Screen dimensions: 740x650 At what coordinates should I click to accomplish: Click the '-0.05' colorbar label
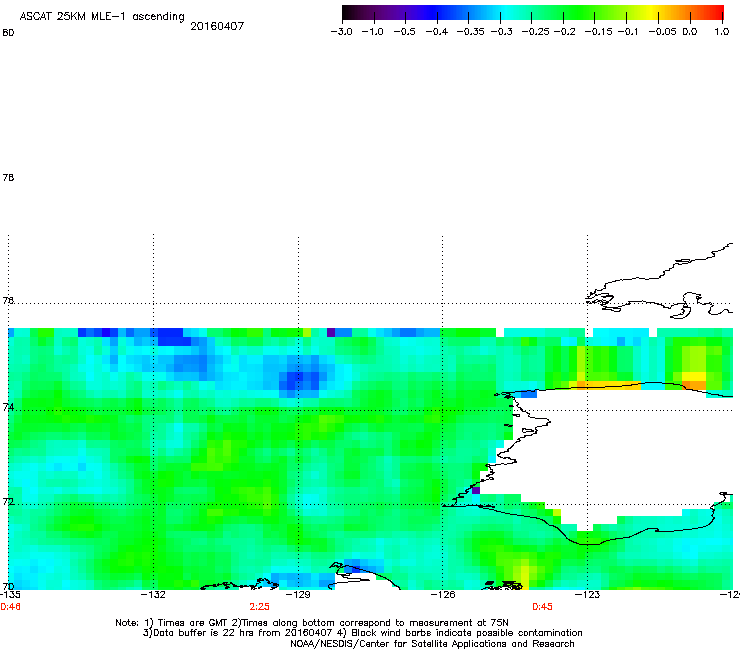(662, 32)
